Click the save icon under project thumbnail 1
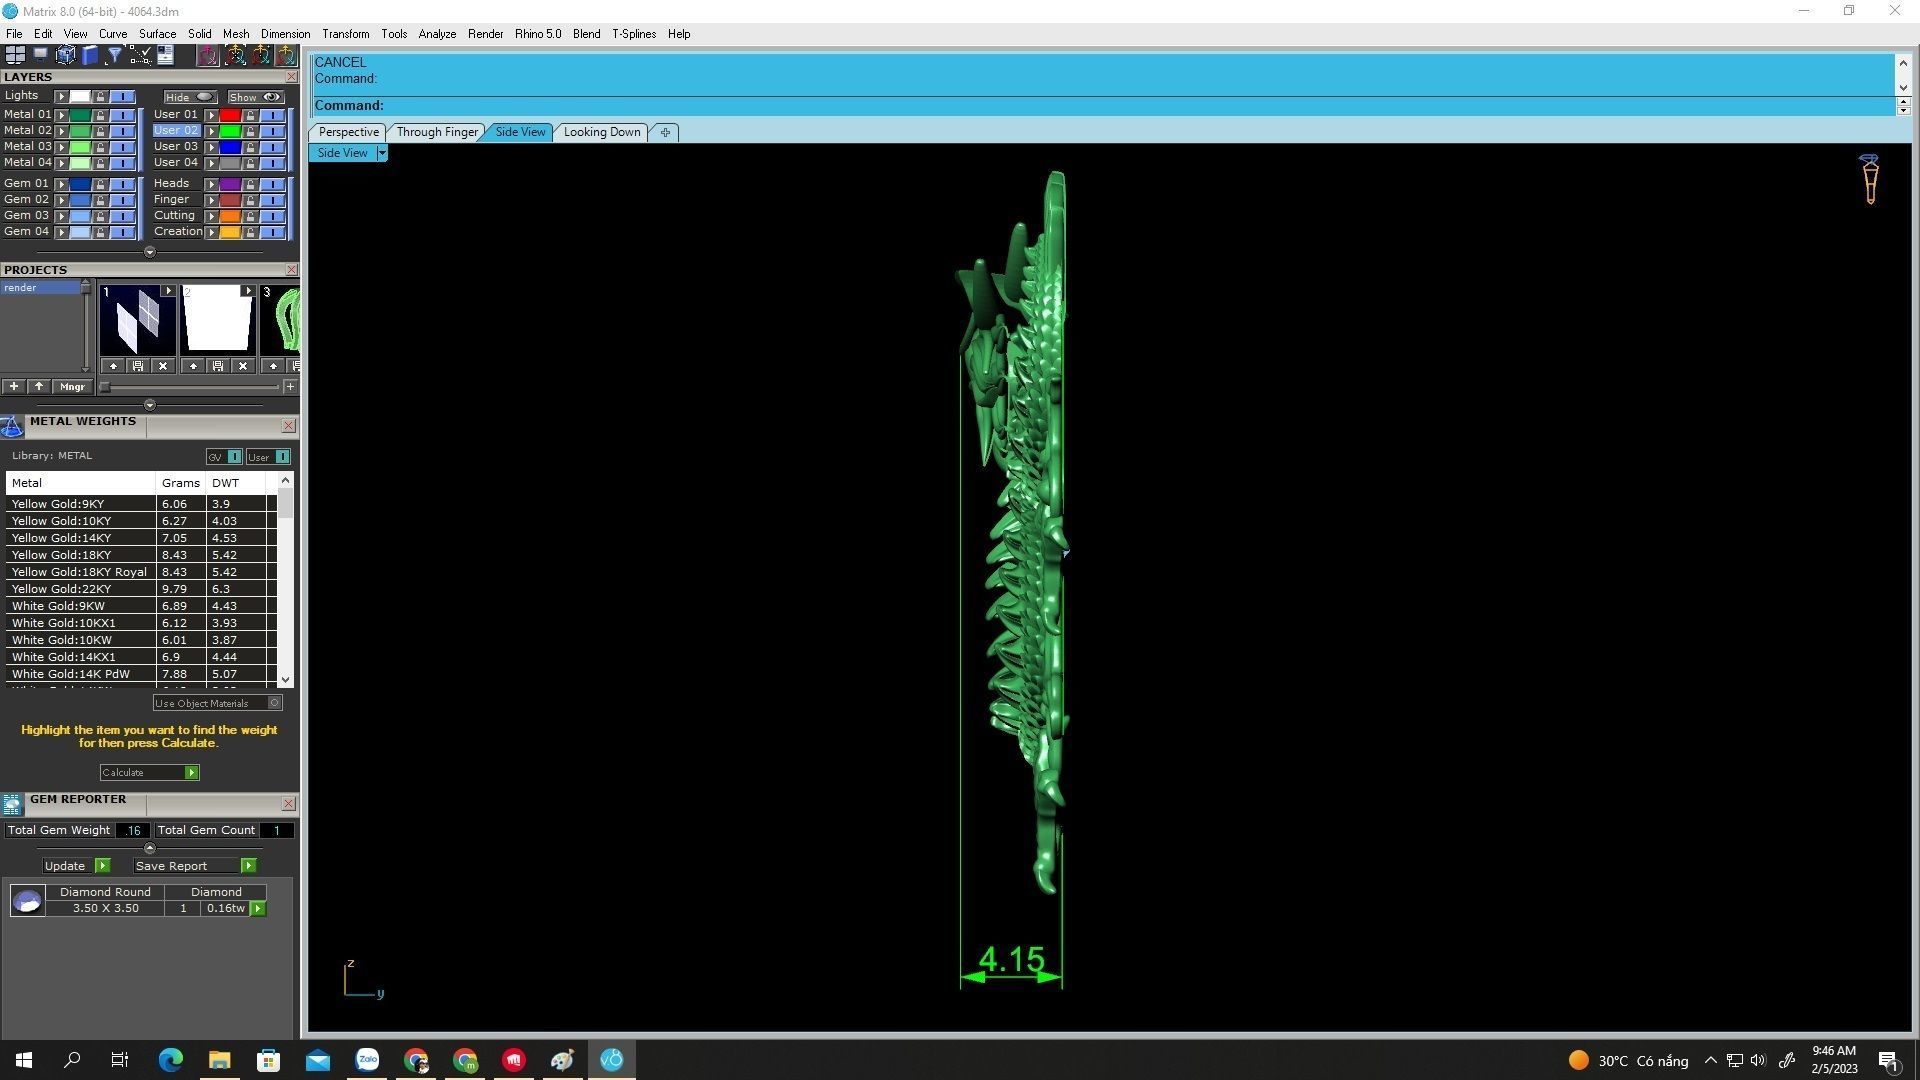 [x=138, y=366]
